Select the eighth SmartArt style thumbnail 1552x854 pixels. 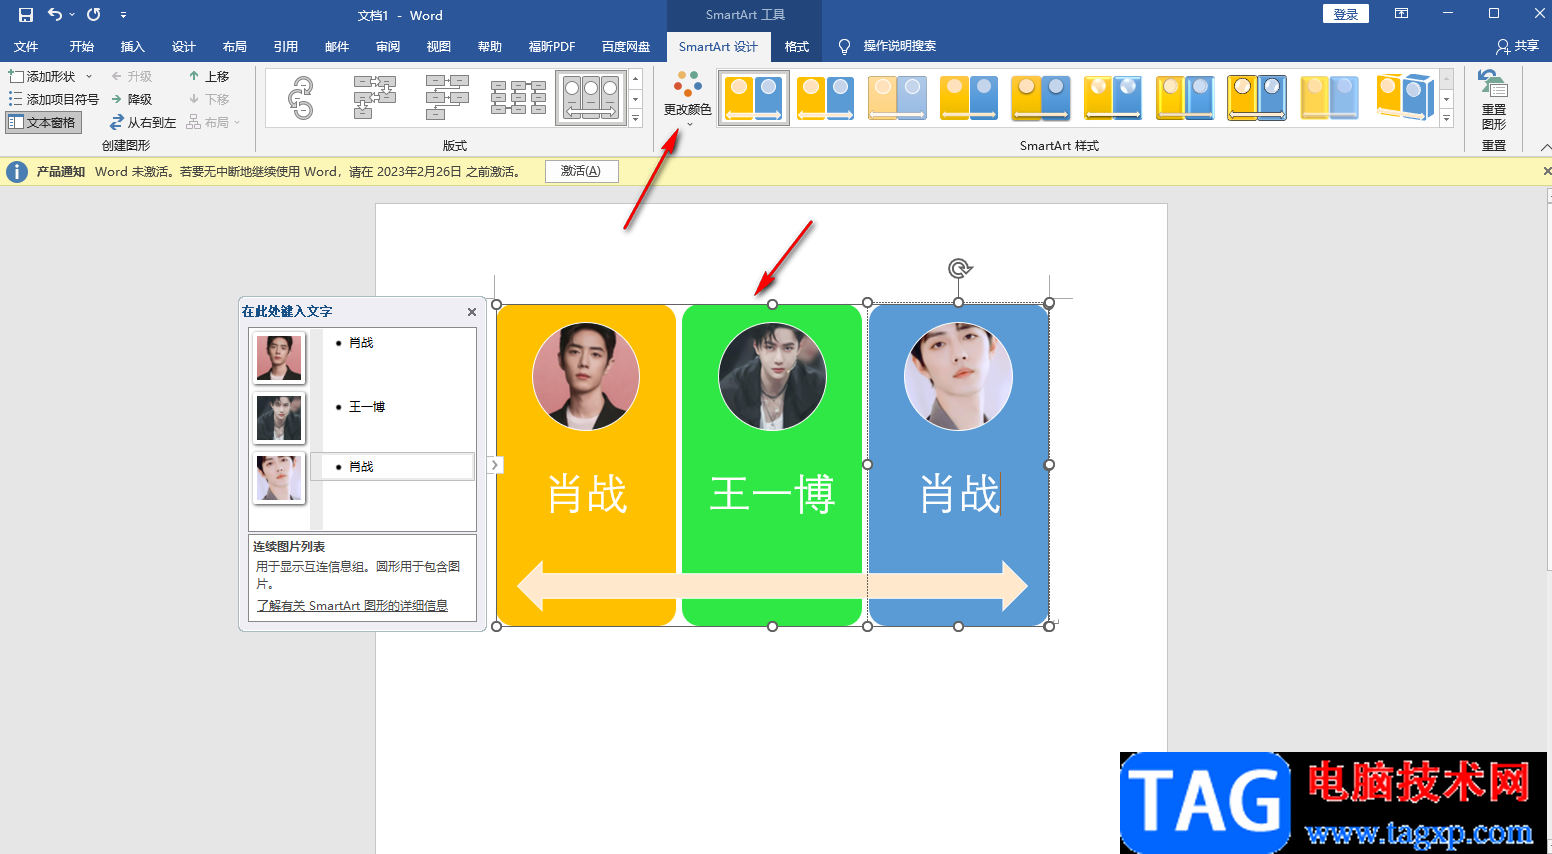(1257, 98)
